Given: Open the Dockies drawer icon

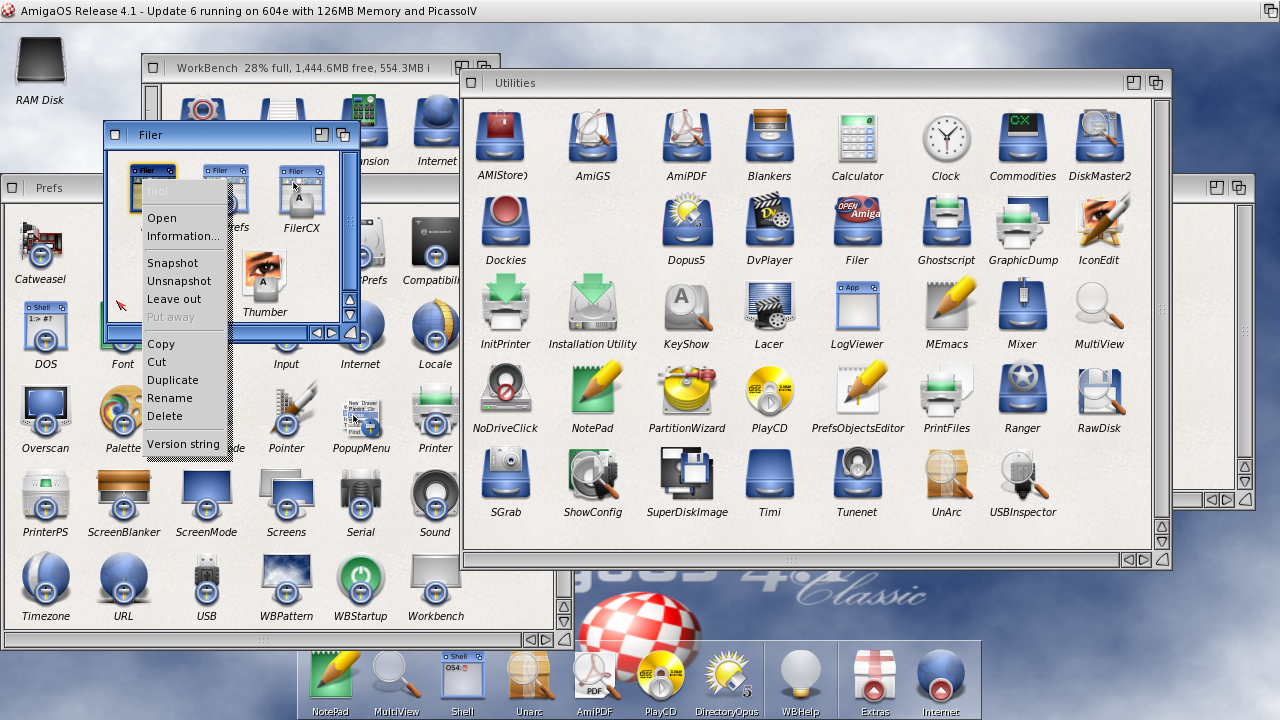Looking at the screenshot, I should pyautogui.click(x=506, y=221).
